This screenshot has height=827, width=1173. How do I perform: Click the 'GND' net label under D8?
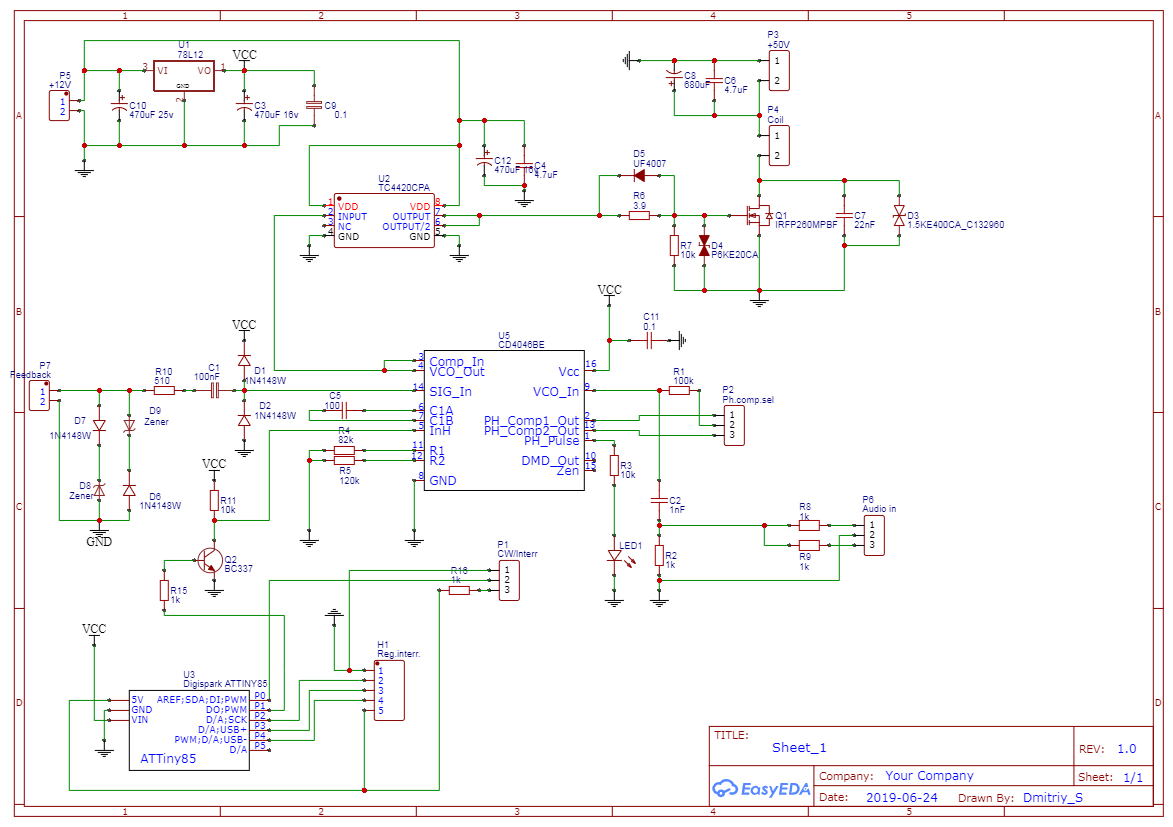click(99, 542)
